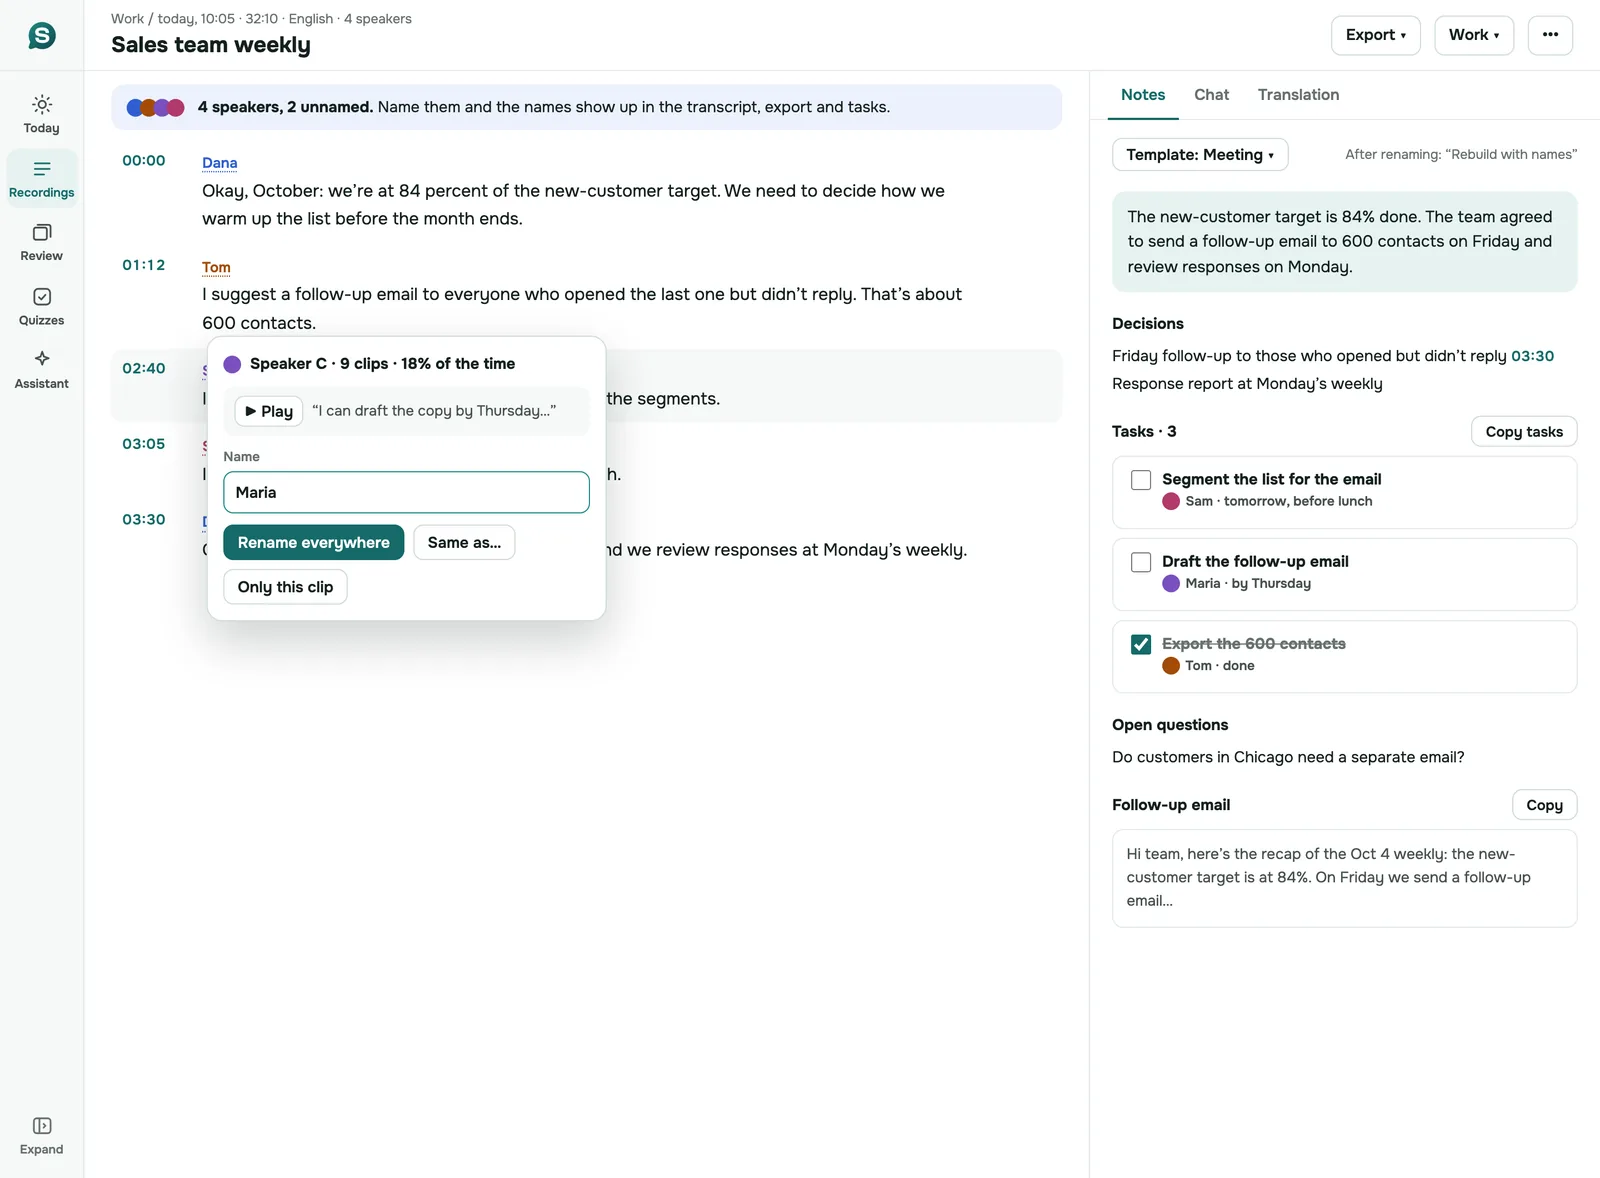
Task: Click Only this clip button
Action: click(x=285, y=587)
